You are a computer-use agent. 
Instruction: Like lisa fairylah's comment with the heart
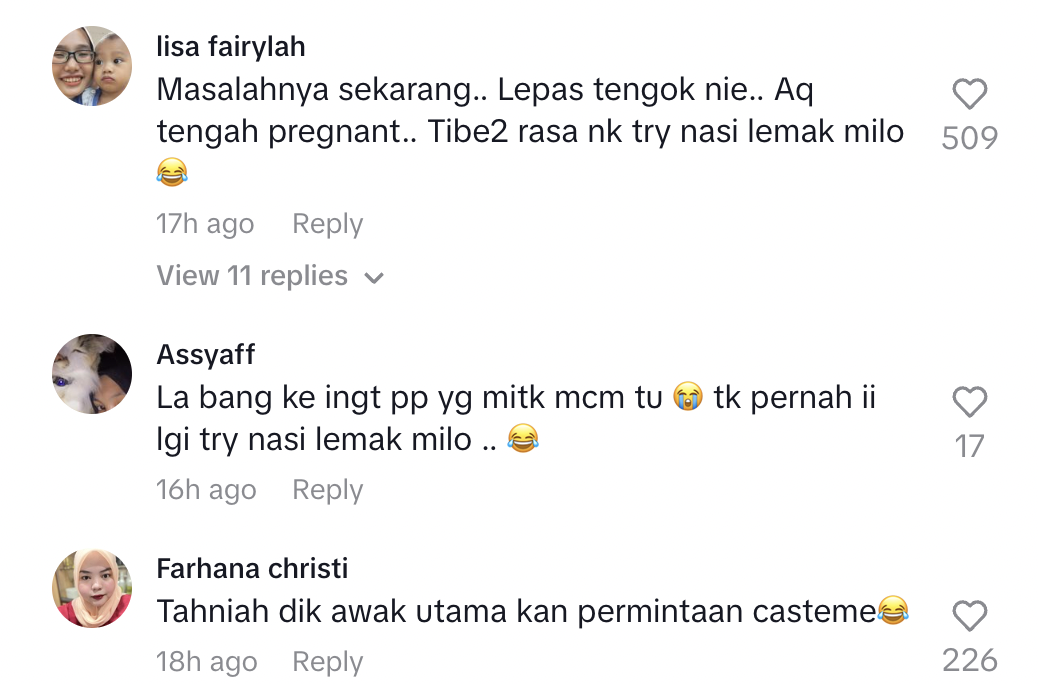click(x=969, y=95)
